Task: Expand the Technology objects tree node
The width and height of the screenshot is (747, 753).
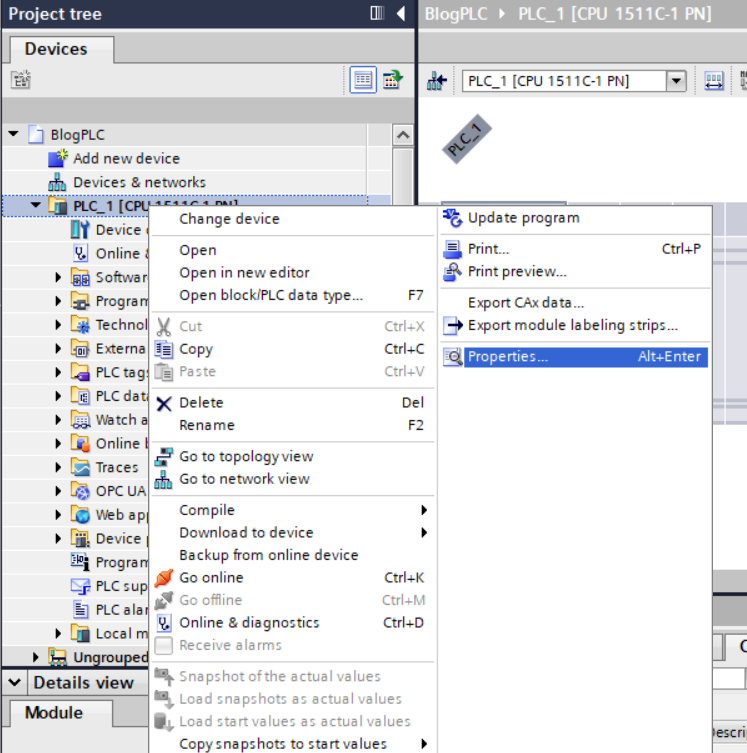Action: click(58, 325)
